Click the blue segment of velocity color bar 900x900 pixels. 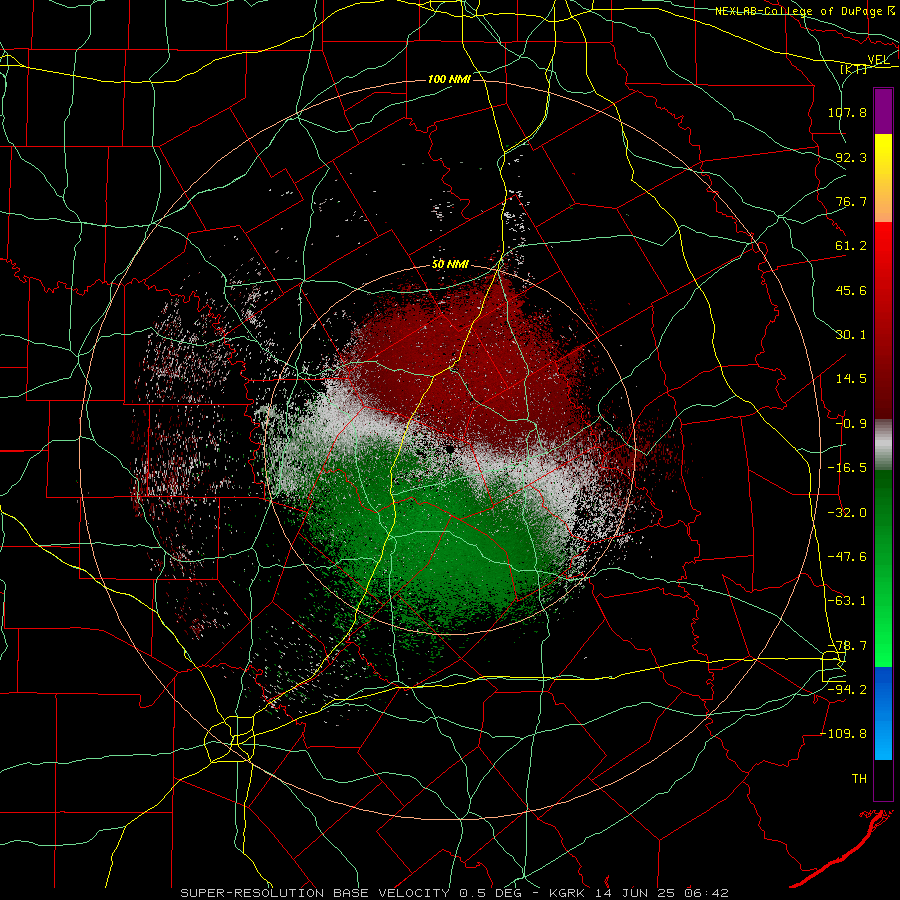[883, 713]
